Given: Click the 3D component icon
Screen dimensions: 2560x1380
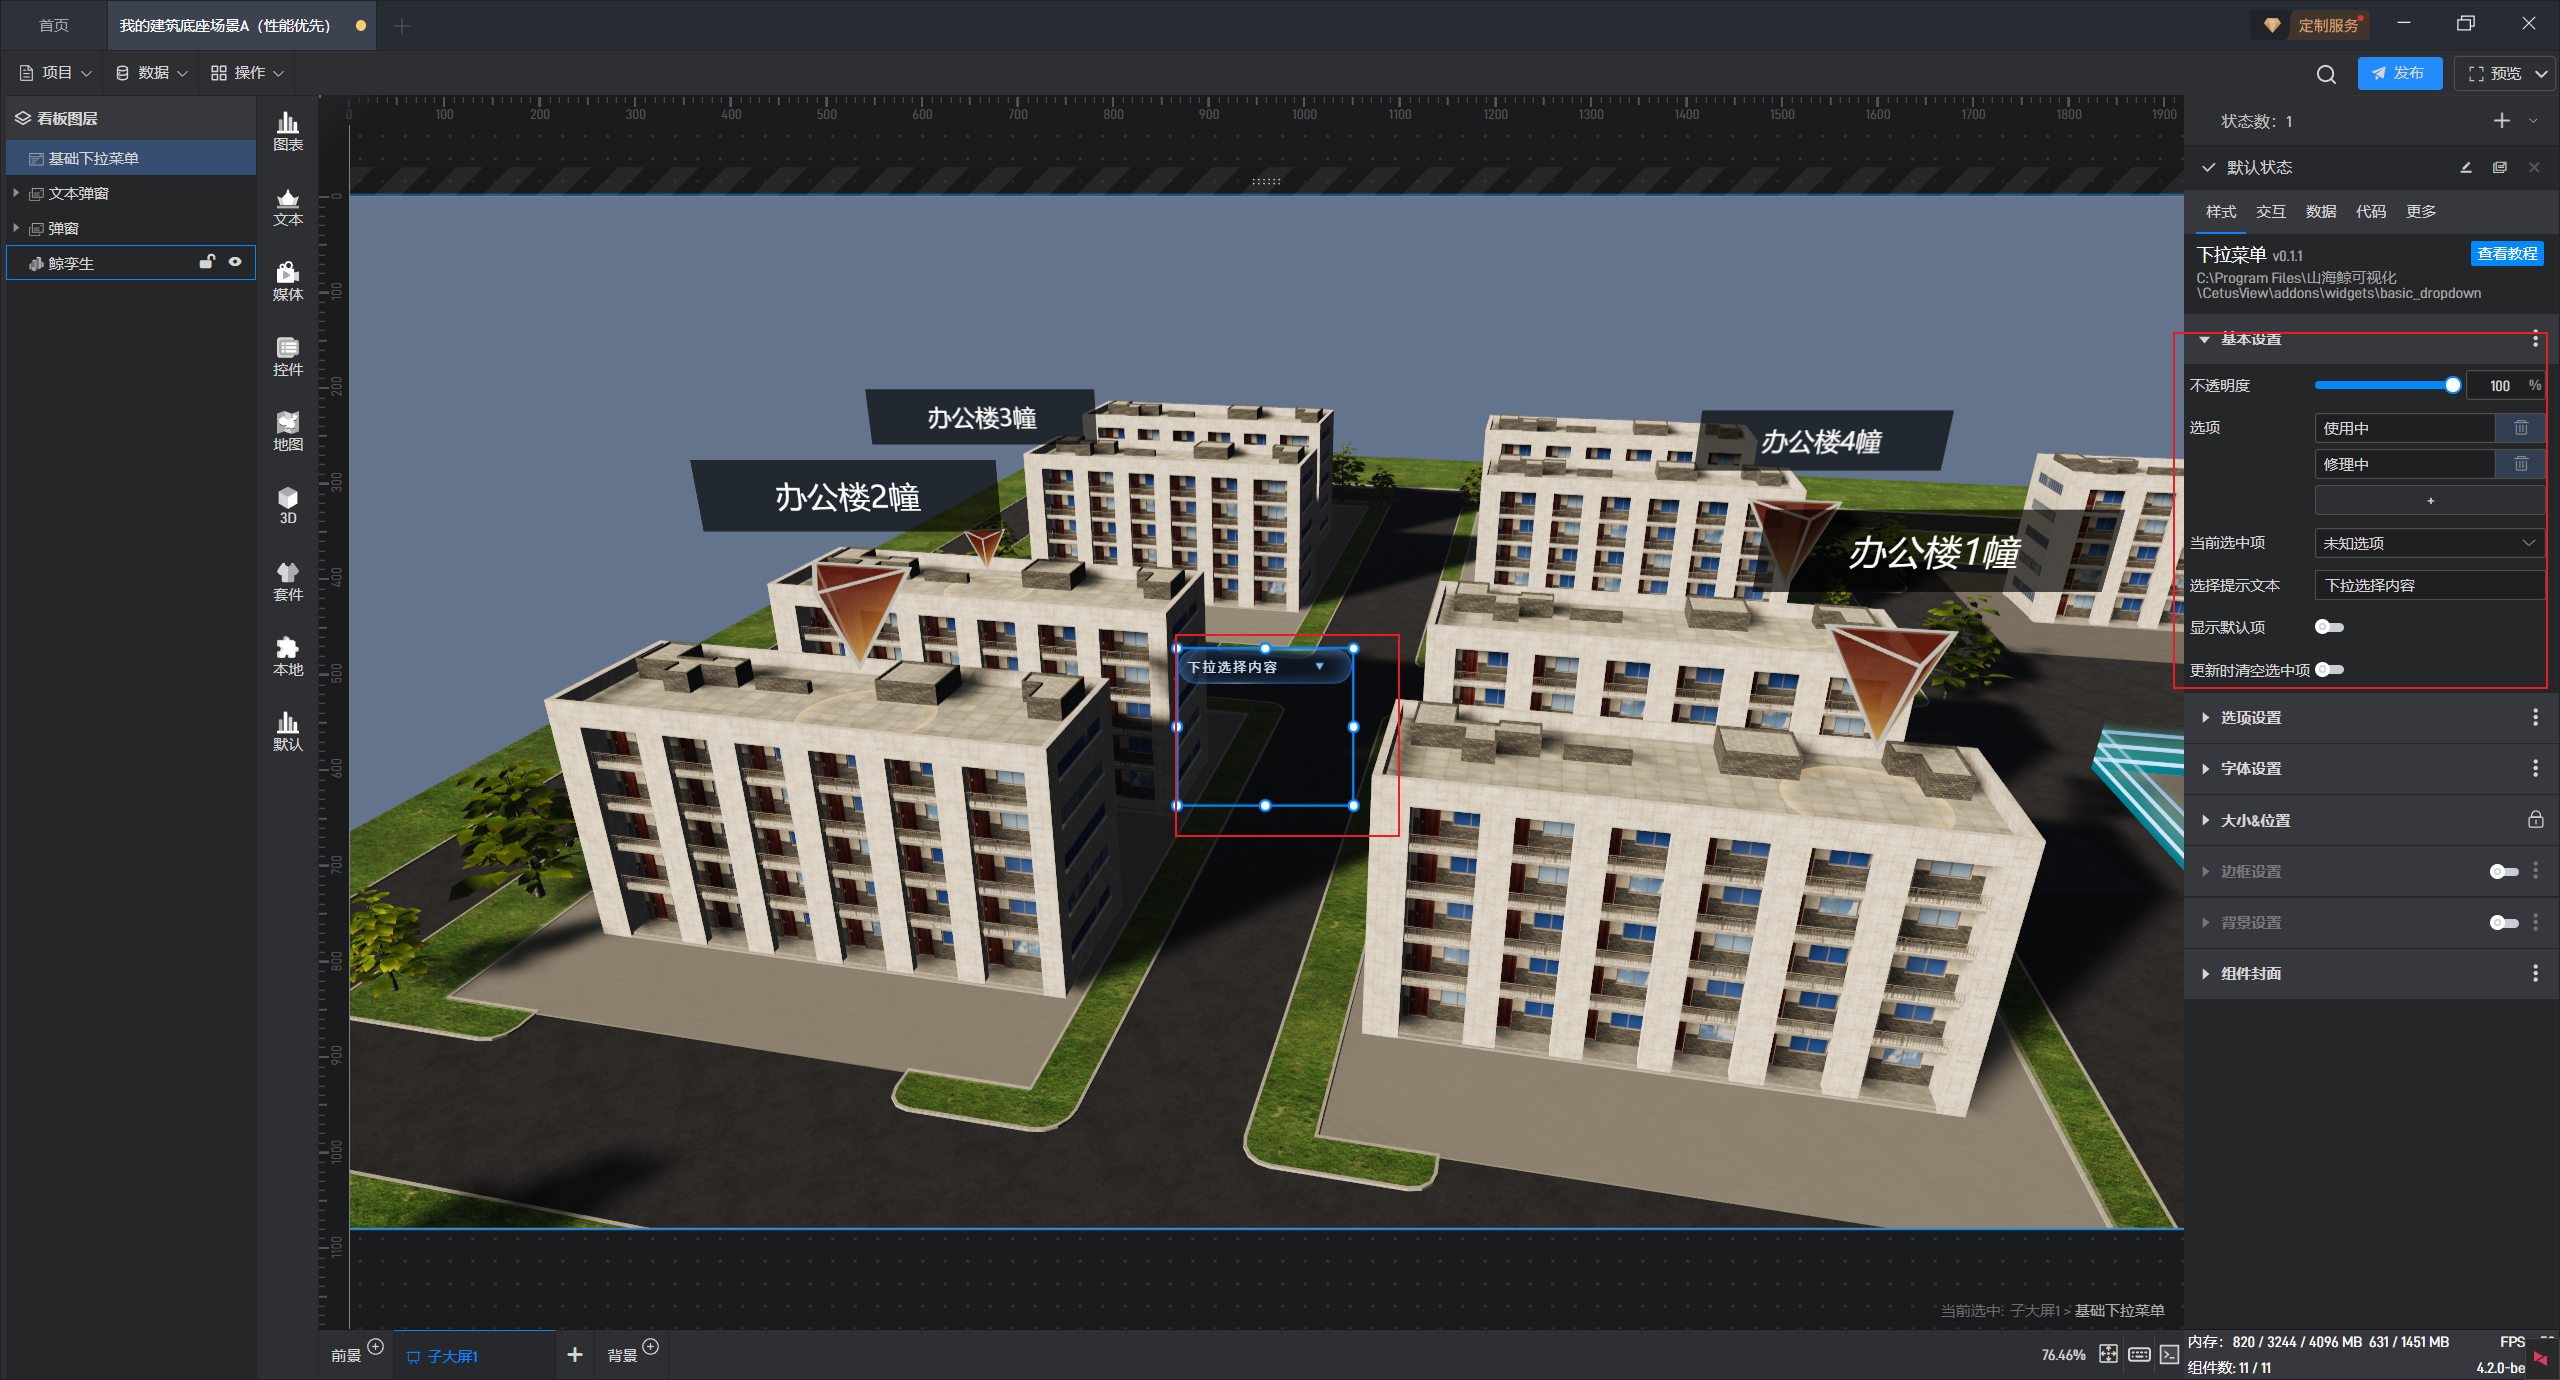Looking at the screenshot, I should tap(288, 504).
